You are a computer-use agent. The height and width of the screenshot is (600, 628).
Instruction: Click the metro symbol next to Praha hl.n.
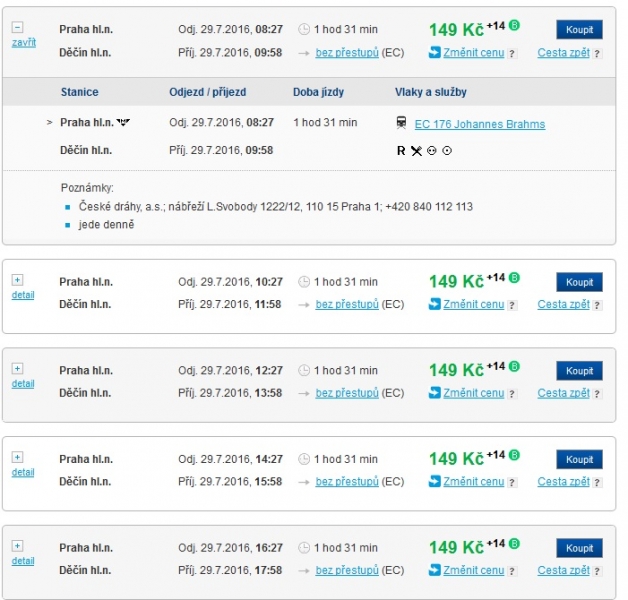124,123
